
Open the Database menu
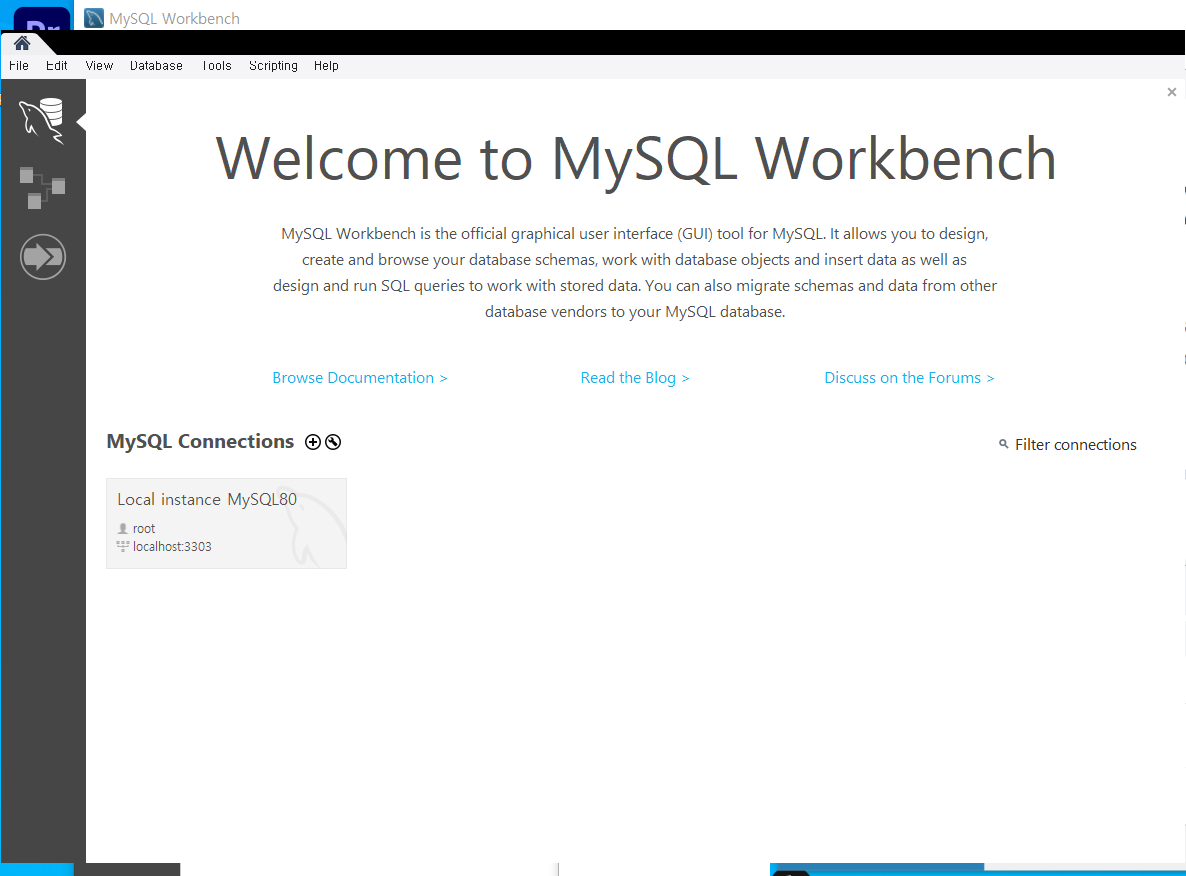coord(157,66)
